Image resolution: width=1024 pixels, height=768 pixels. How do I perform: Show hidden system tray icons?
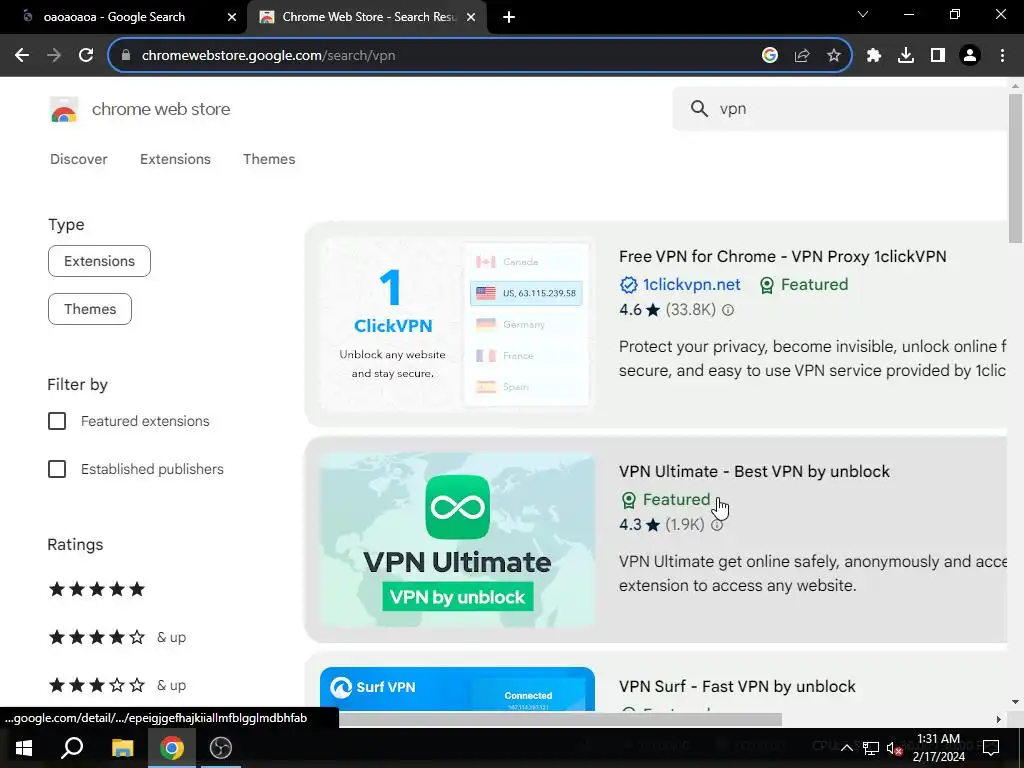point(846,748)
